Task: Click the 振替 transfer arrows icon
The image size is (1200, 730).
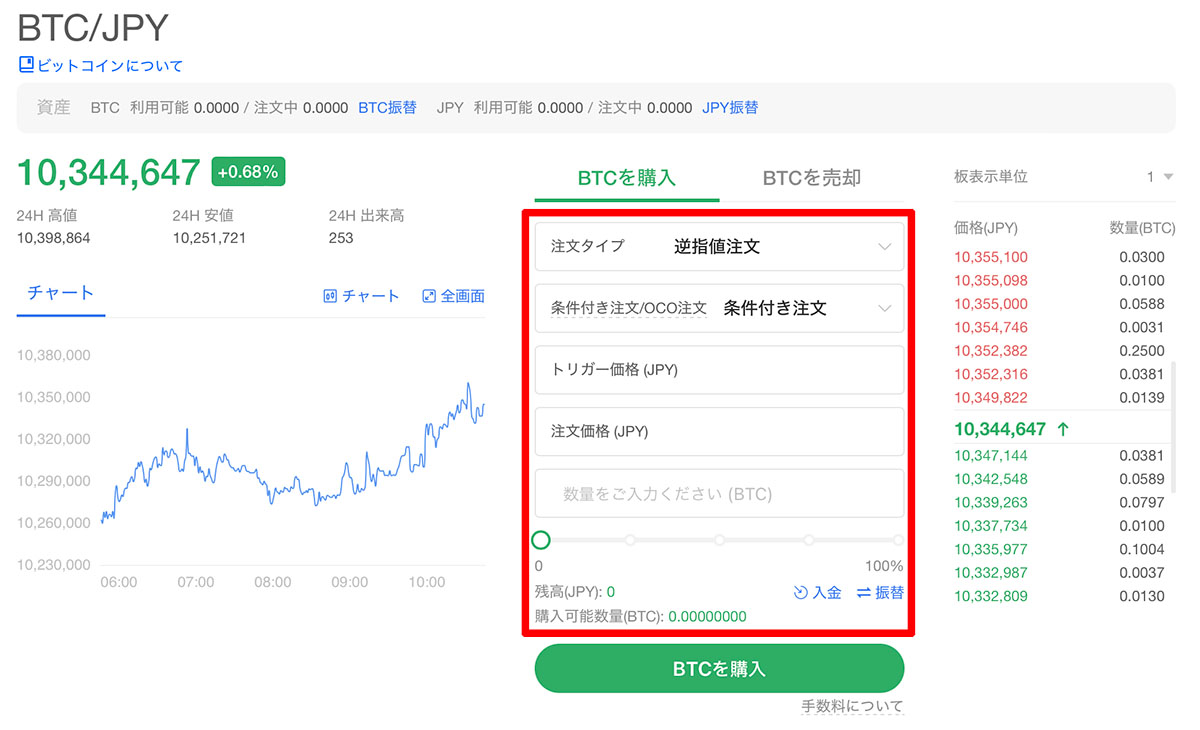Action: 864,592
